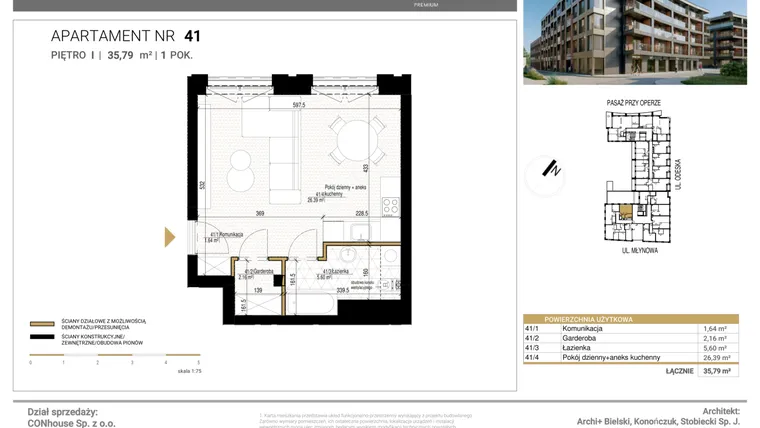Click the '369' dimension on plan

click(x=260, y=213)
